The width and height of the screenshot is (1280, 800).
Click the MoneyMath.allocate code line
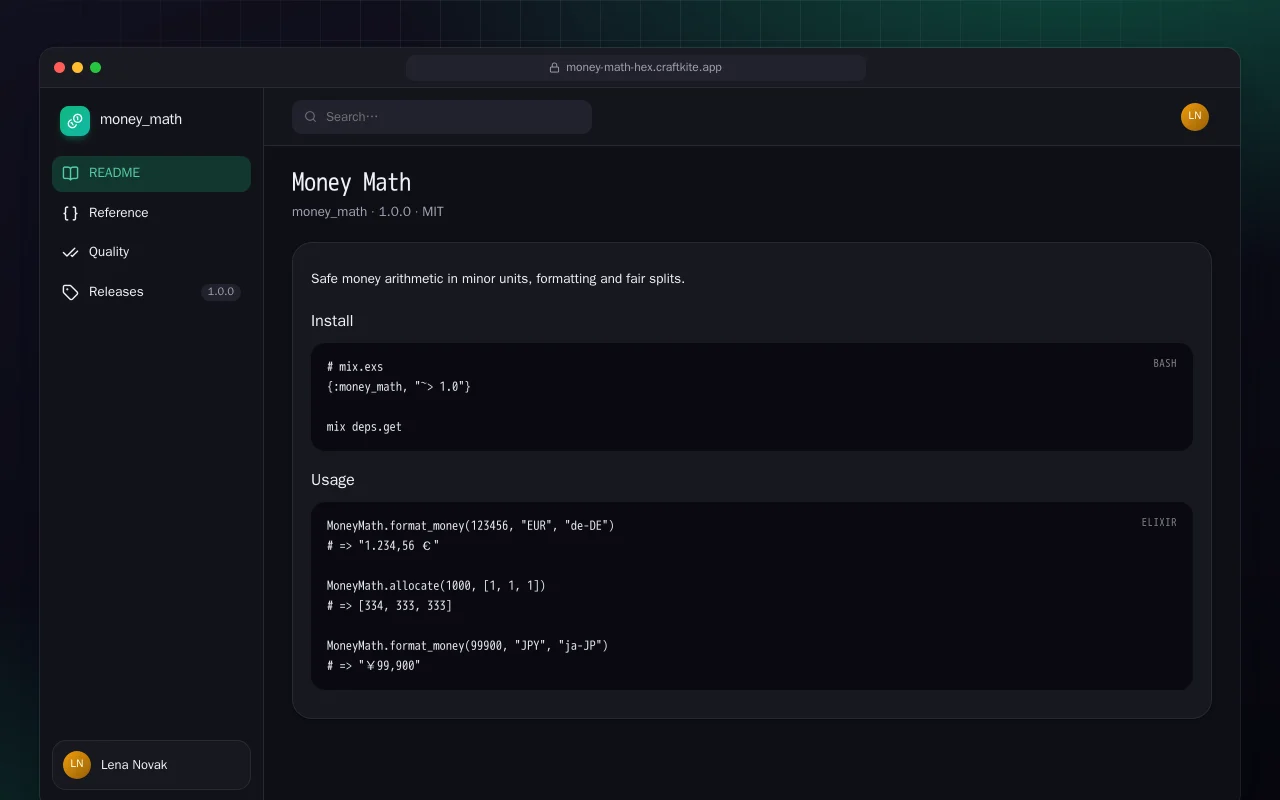tap(436, 586)
